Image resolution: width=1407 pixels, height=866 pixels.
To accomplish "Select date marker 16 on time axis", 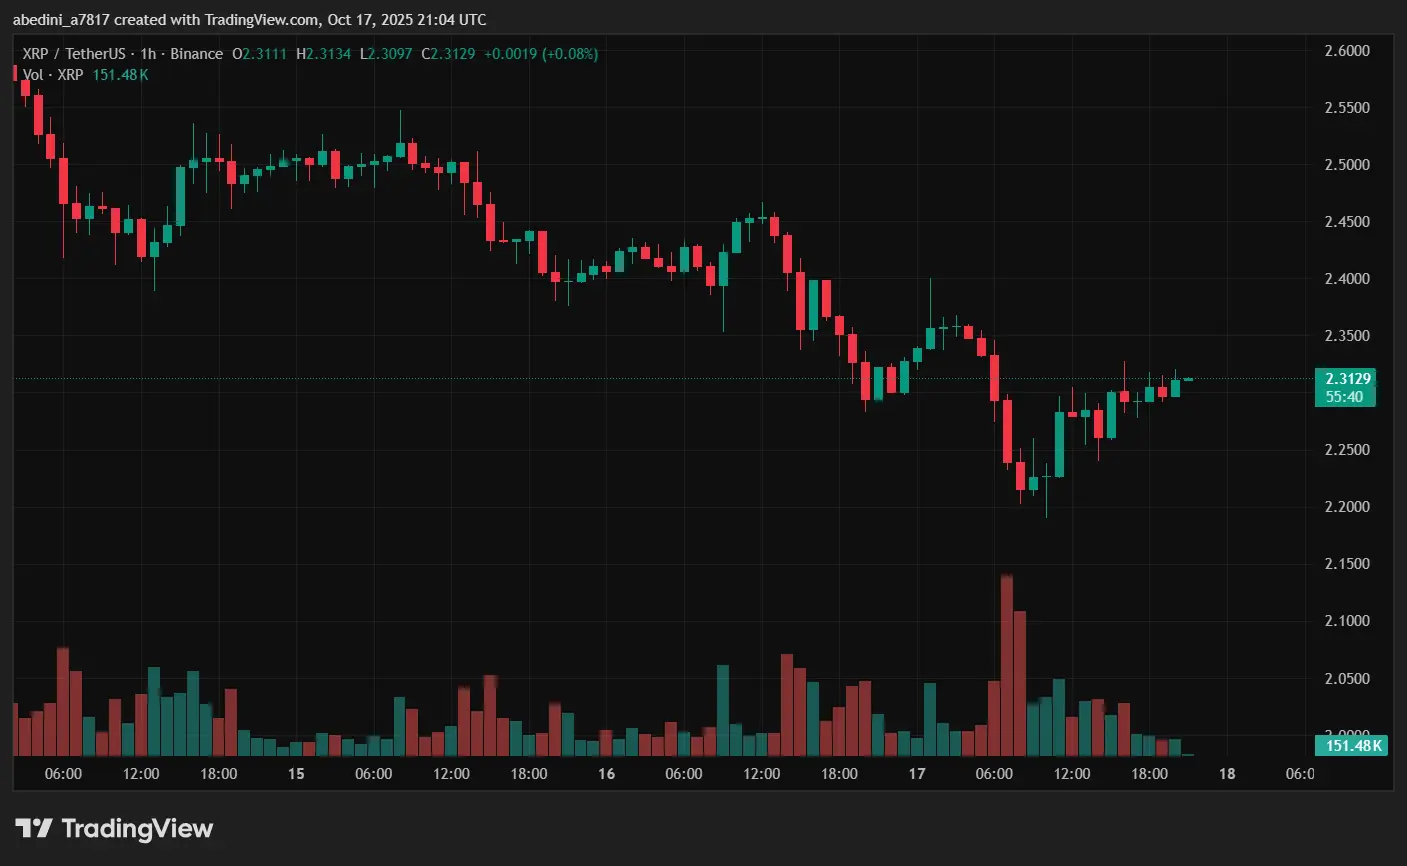I will tap(606, 774).
